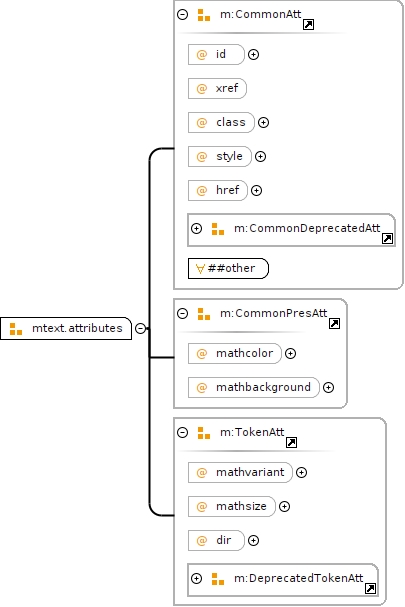This screenshot has width=405, height=607.
Task: Click the m:CommonPresAtt reference arrow icon
Action: (x=334, y=324)
